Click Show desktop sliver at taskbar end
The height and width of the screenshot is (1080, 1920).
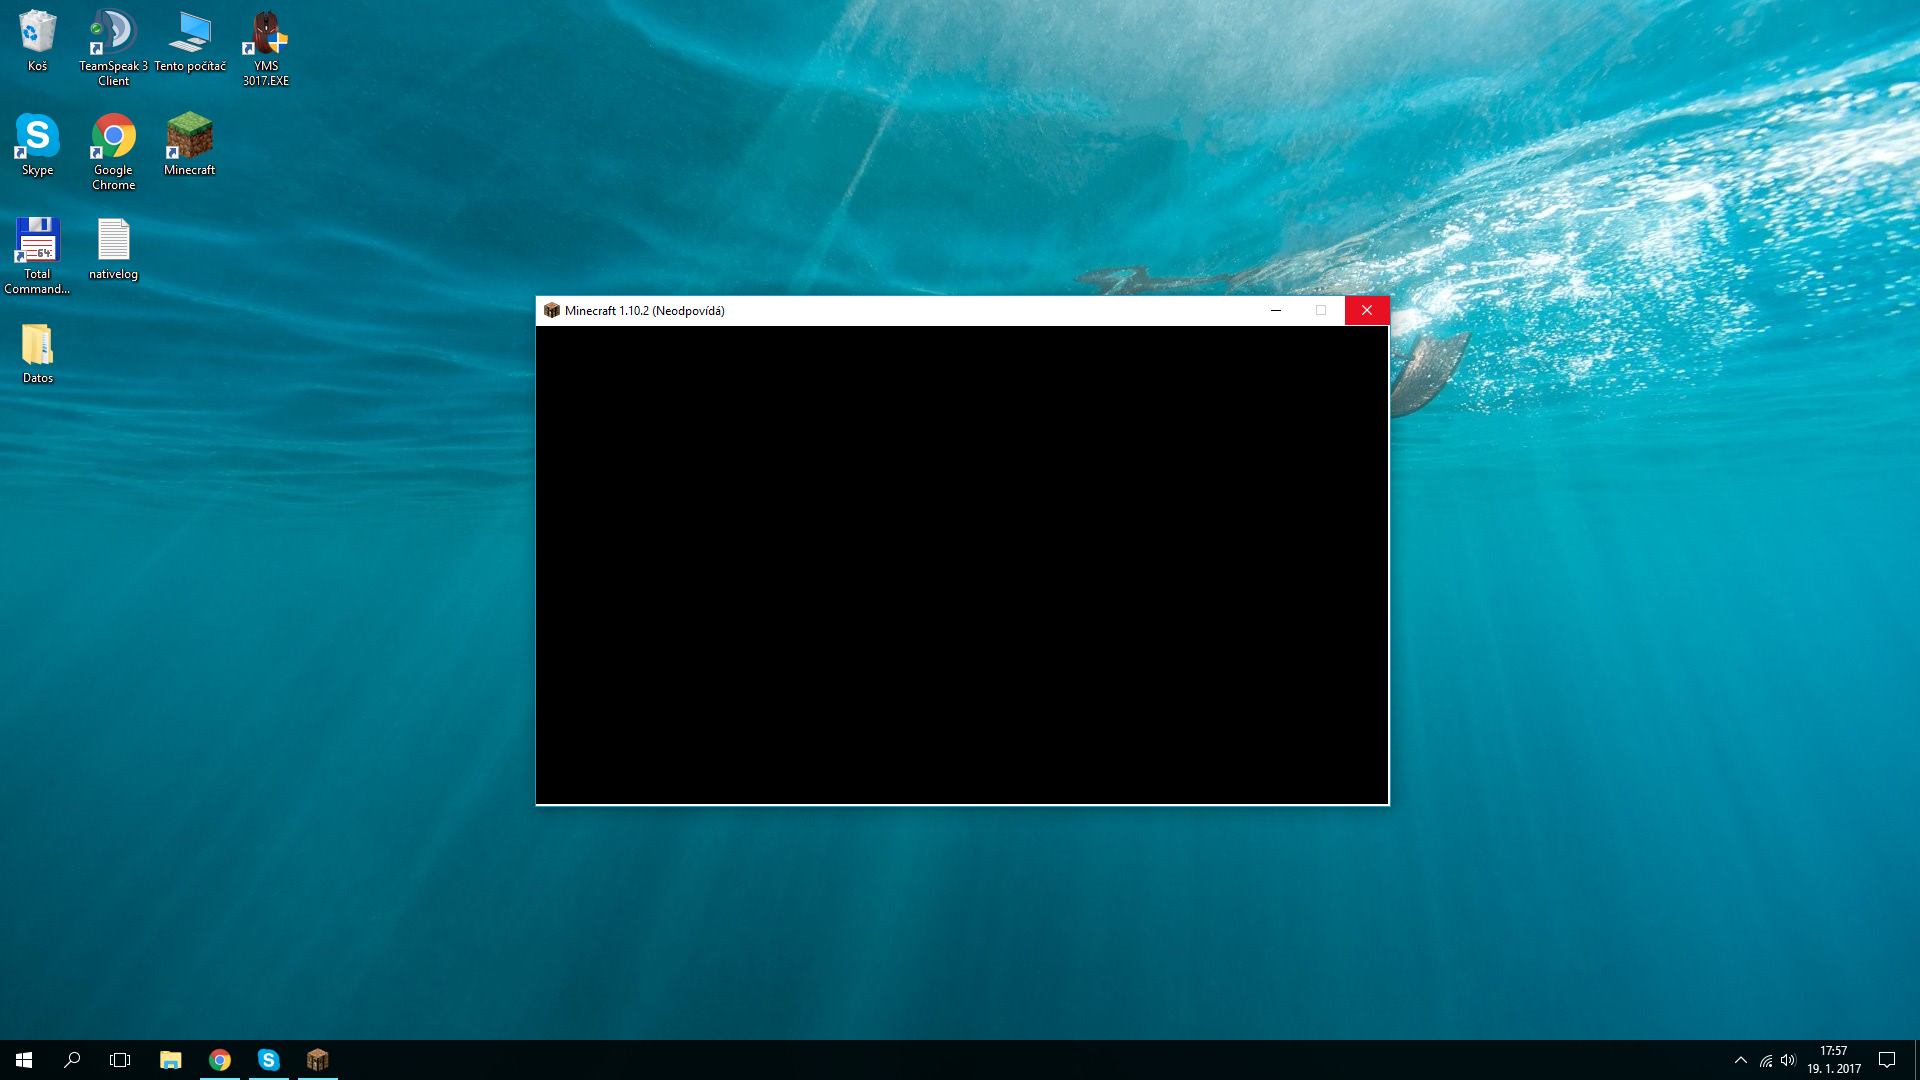tap(1916, 1060)
